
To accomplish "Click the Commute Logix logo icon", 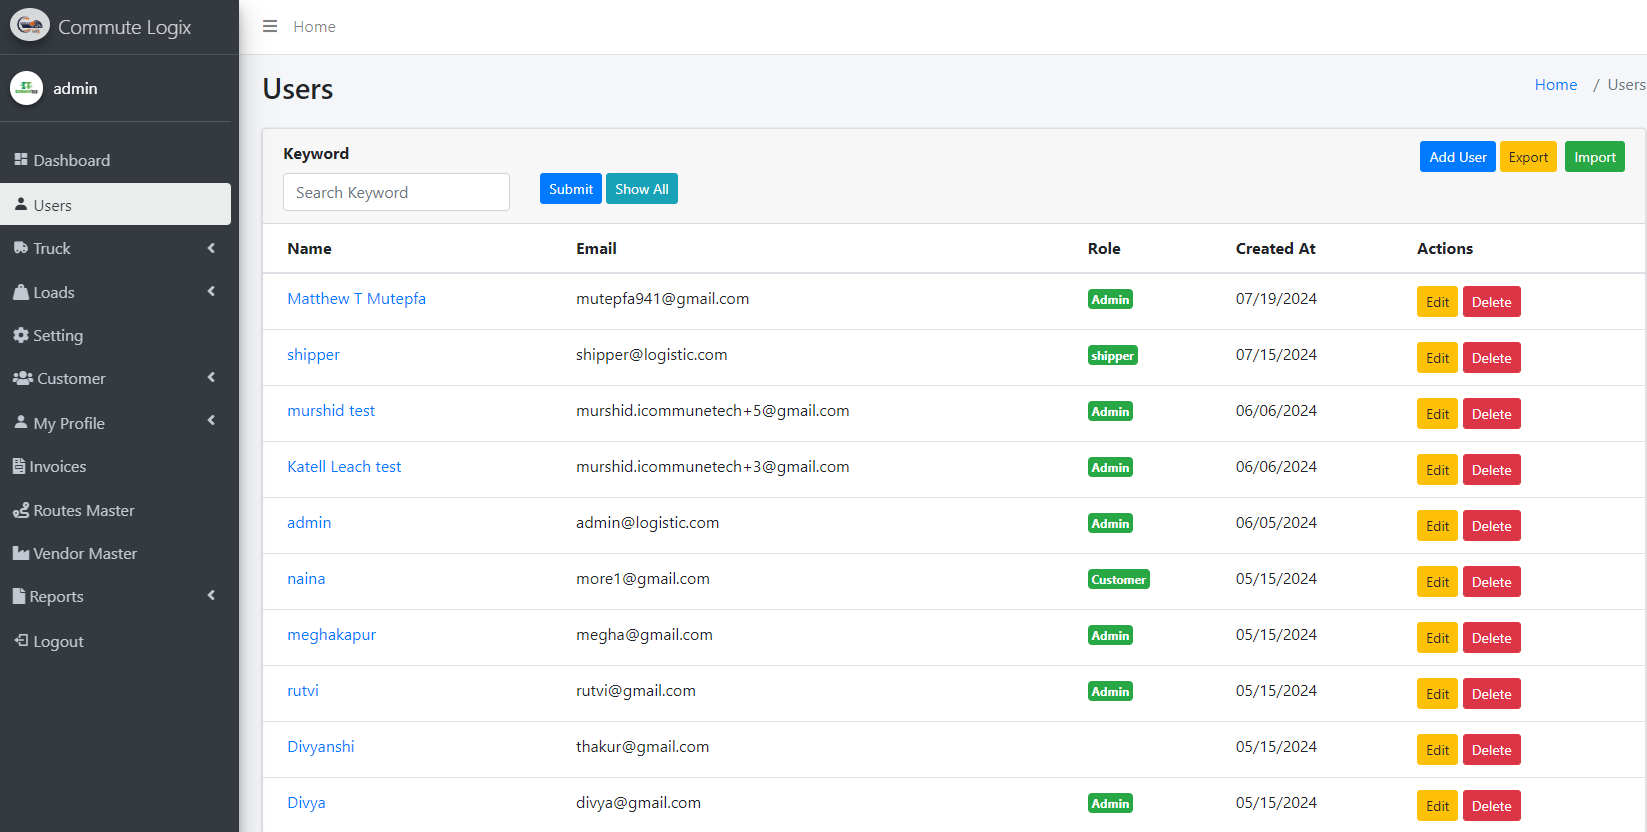I will pos(30,26).
